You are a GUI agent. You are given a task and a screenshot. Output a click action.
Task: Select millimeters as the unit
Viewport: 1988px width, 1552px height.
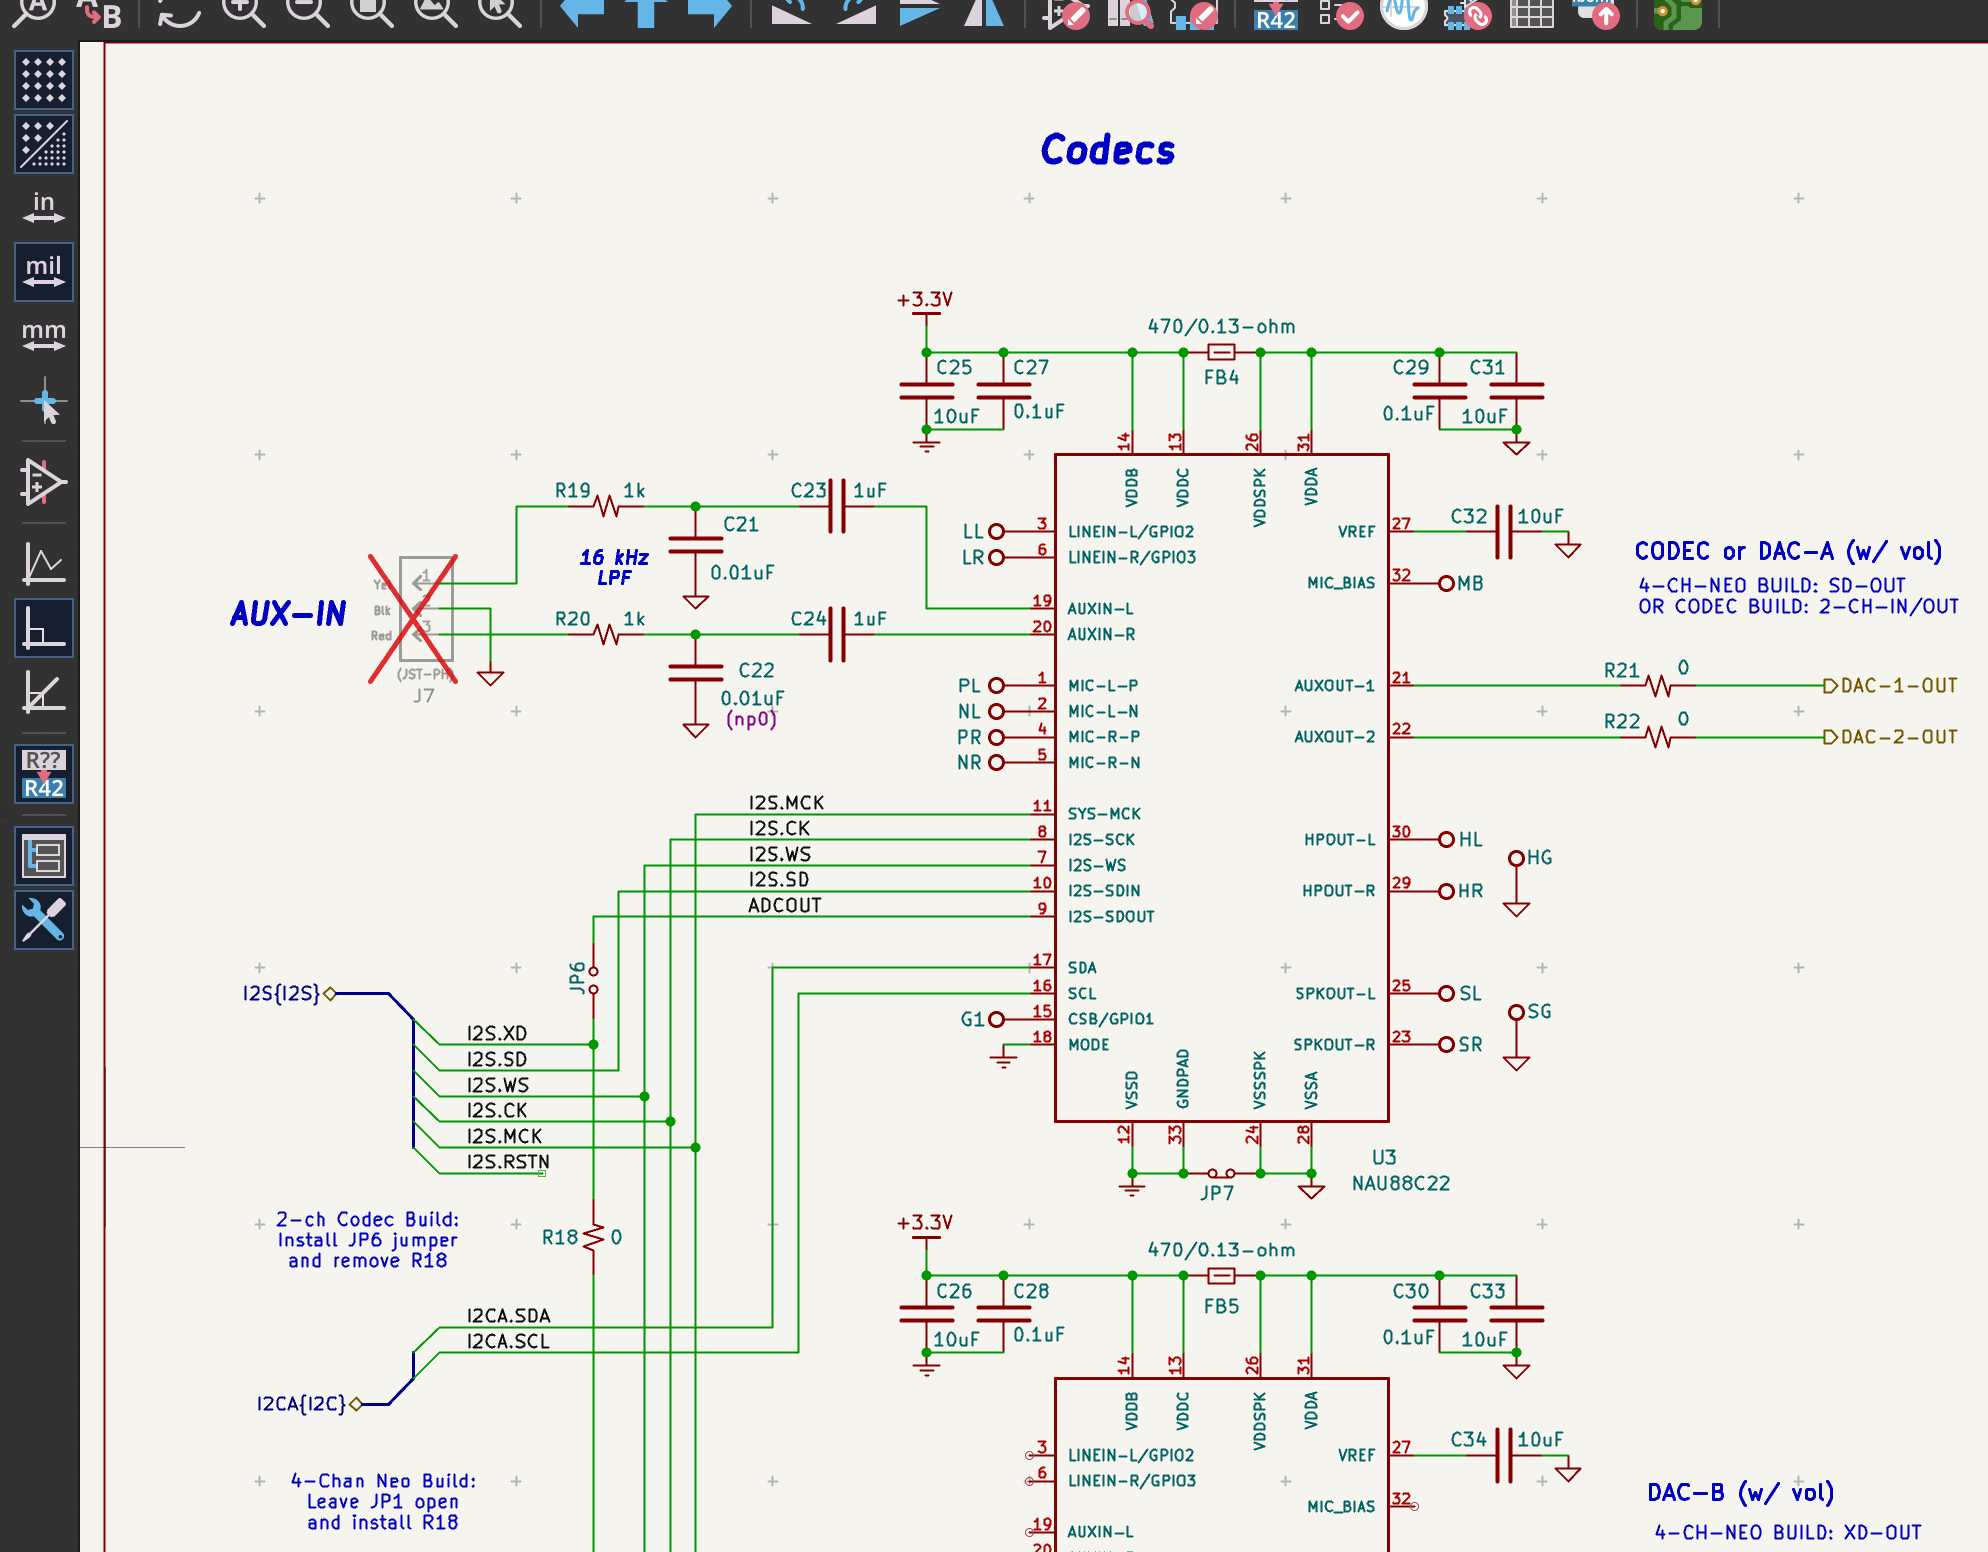coord(44,336)
